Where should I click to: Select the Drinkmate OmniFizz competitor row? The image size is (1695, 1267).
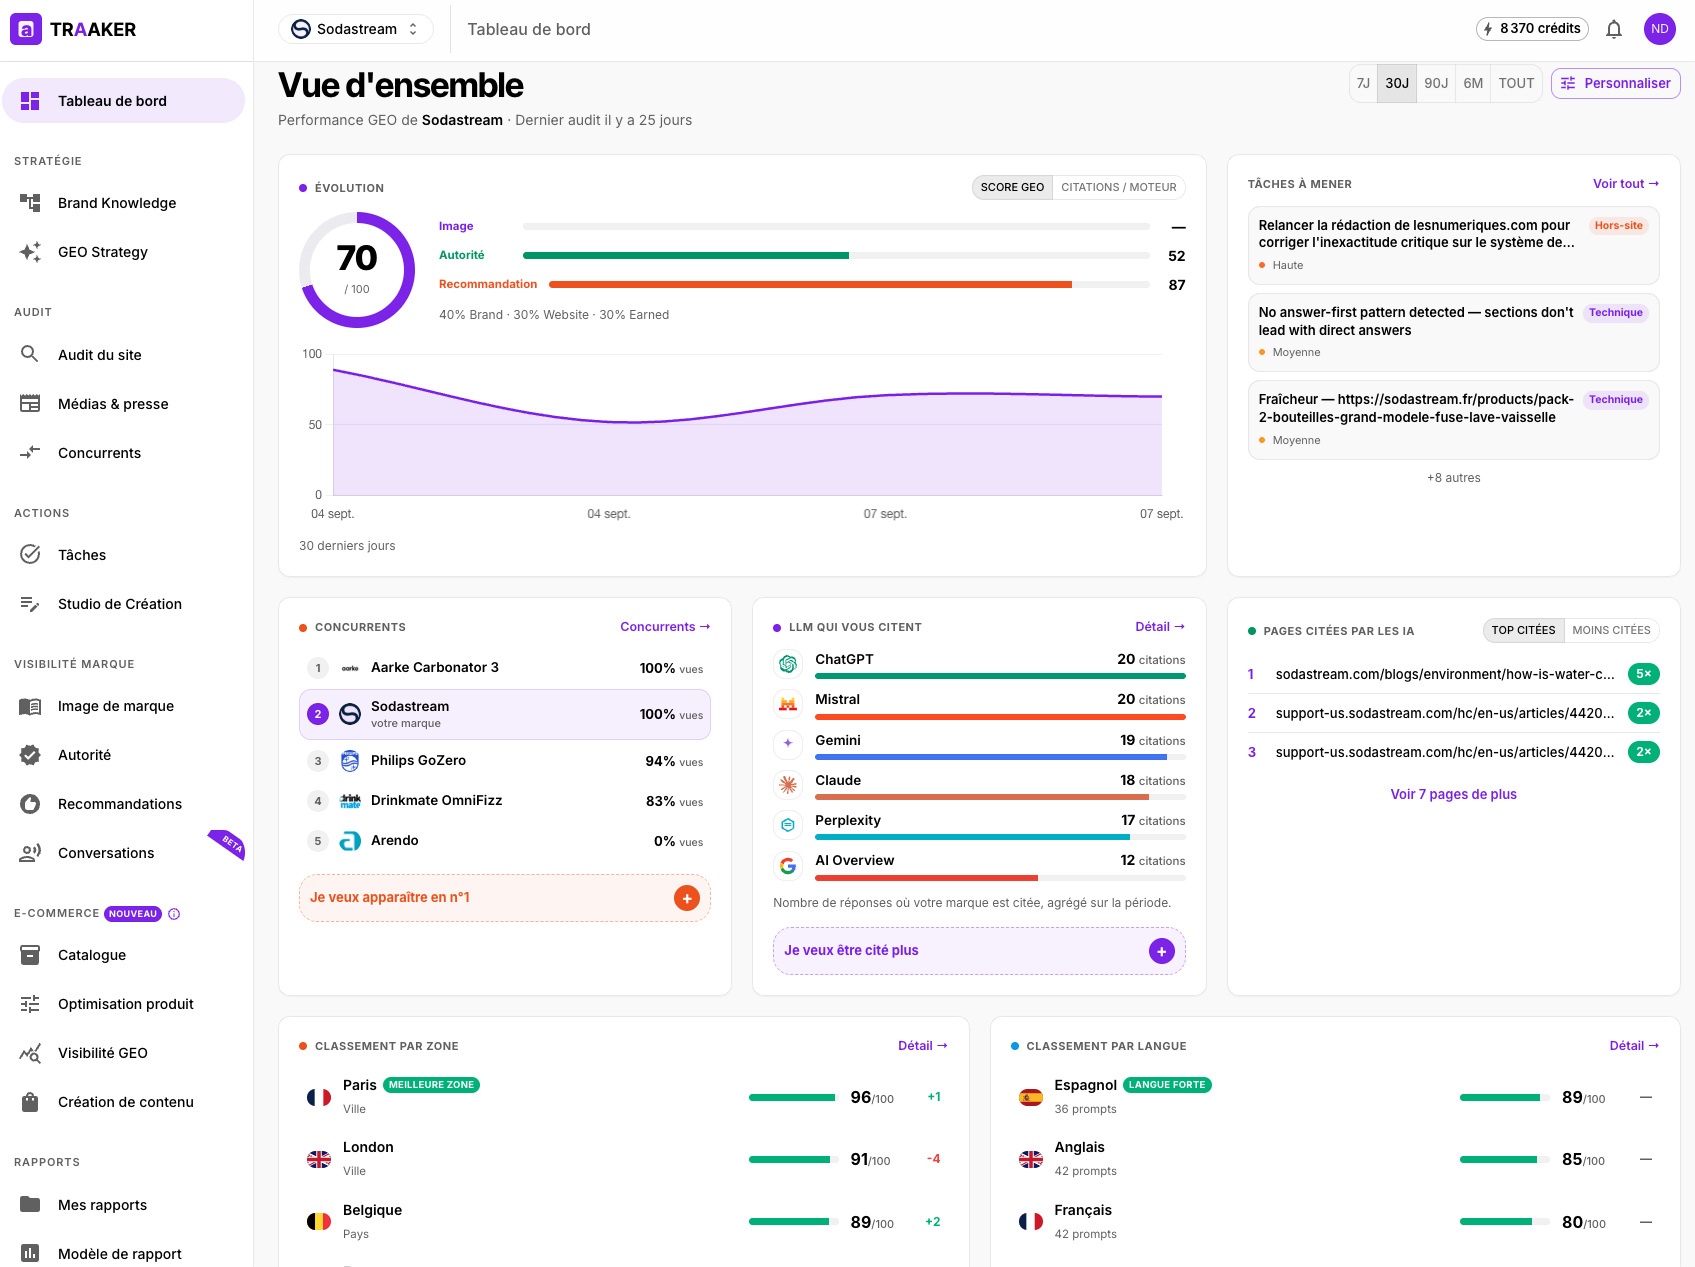(x=505, y=801)
